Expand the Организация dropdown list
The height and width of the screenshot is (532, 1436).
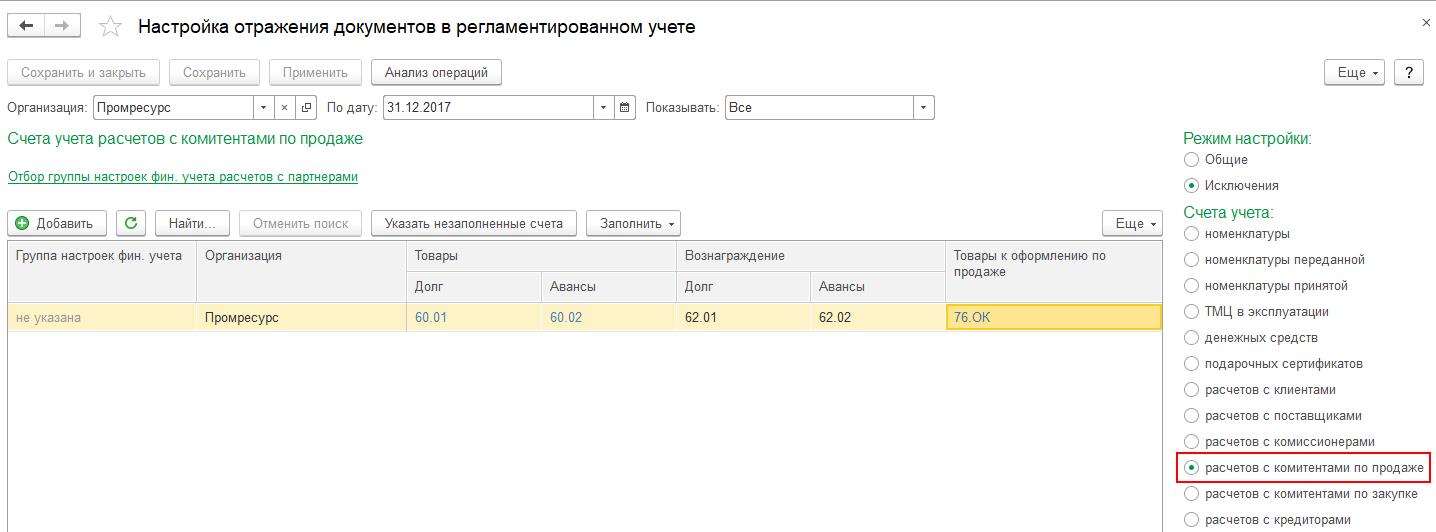click(264, 107)
